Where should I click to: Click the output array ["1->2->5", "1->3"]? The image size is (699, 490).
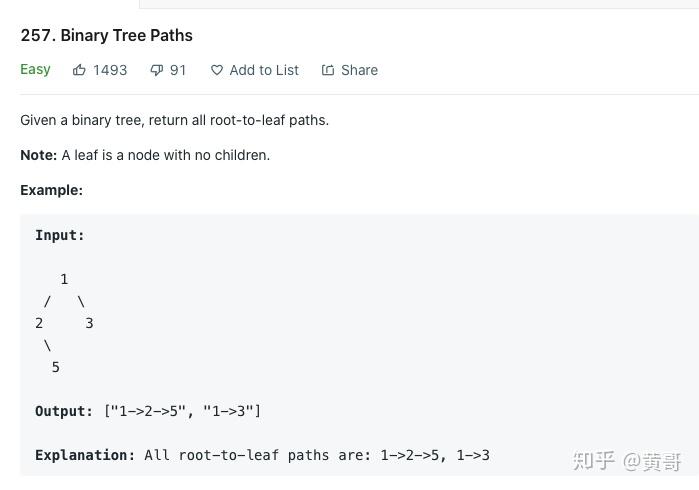click(182, 411)
